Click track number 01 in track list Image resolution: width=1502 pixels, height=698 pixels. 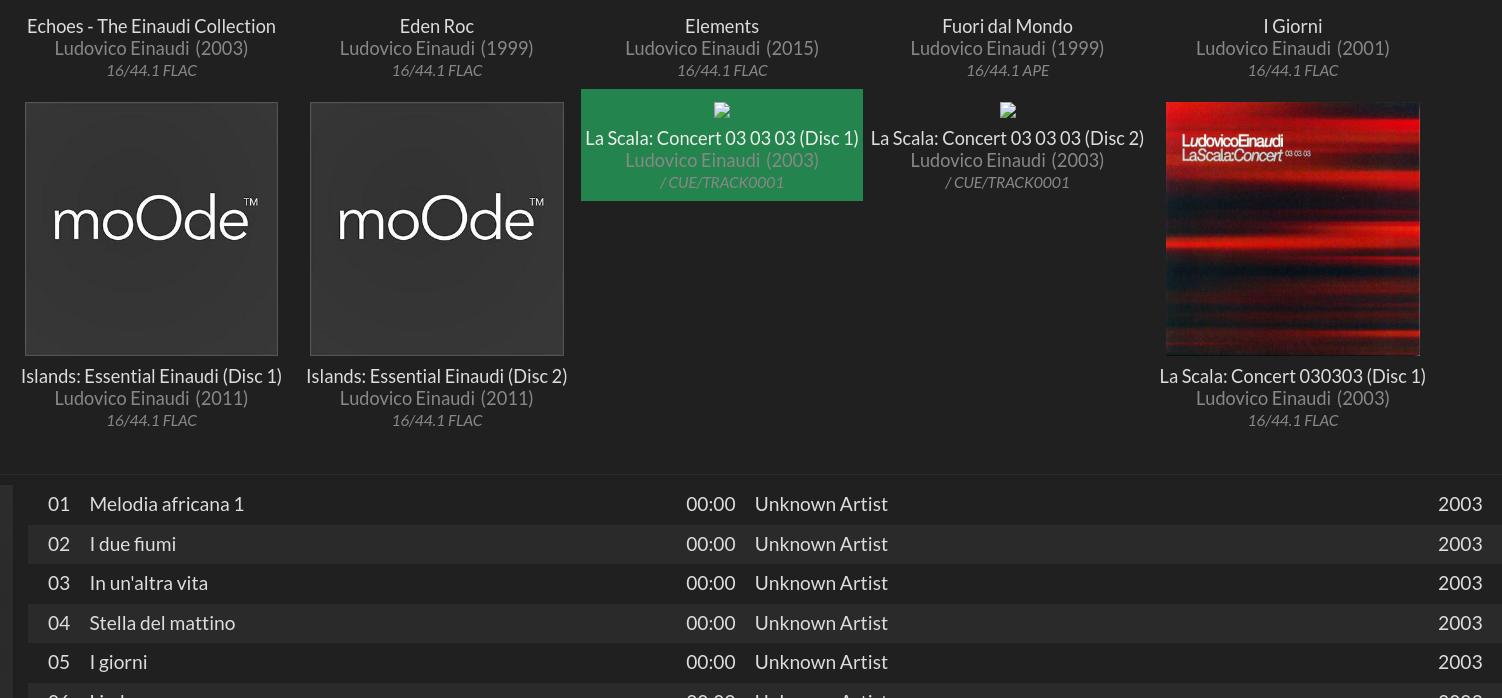point(59,504)
